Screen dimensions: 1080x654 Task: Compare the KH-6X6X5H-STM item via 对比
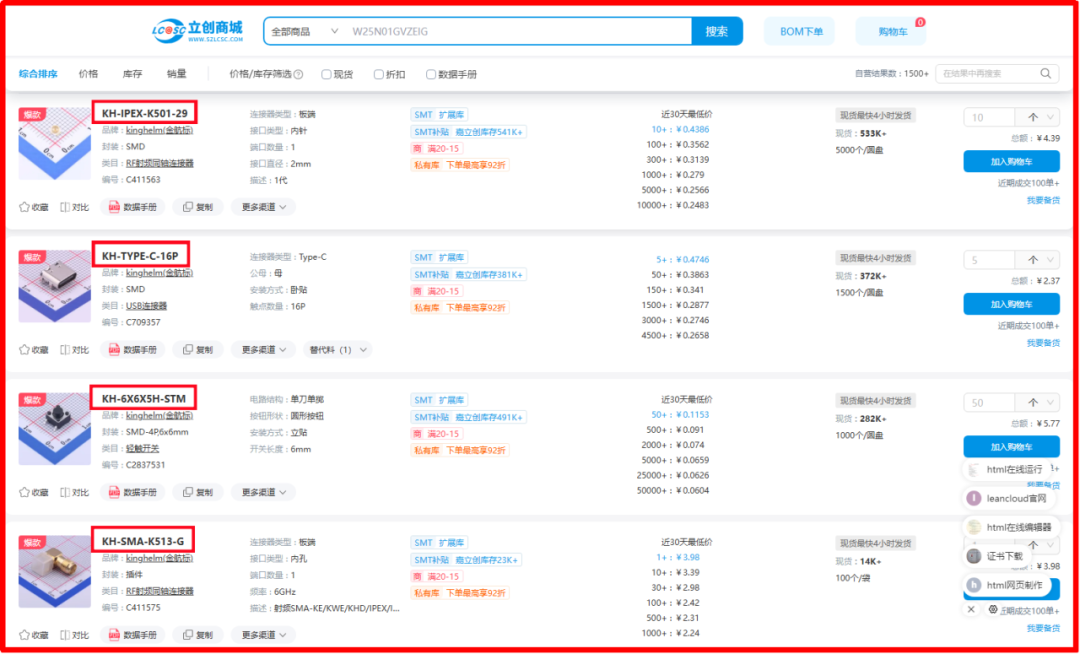point(74,492)
